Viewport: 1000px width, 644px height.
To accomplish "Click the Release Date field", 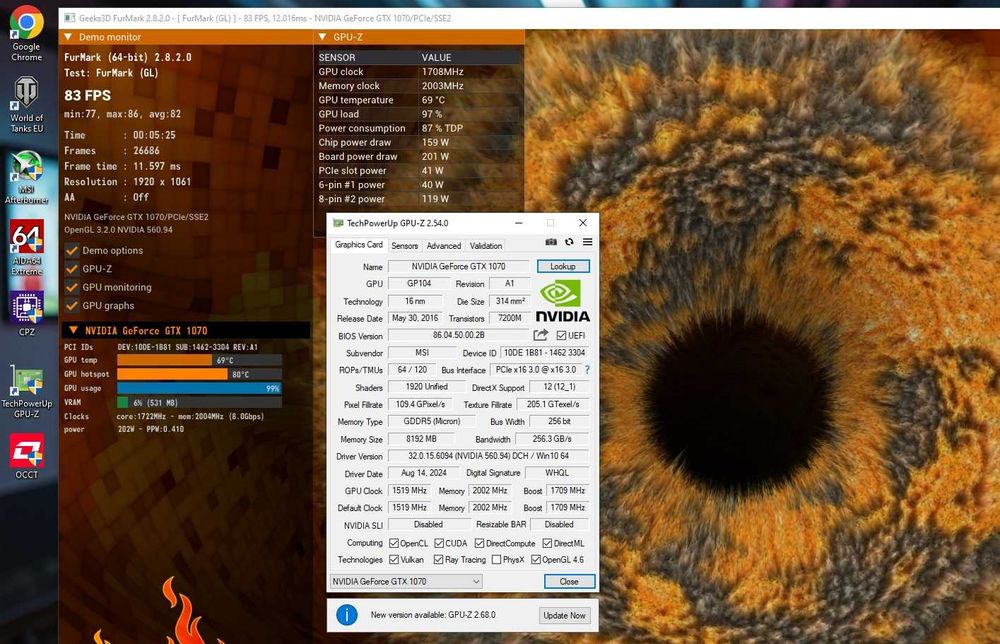I will tap(415, 318).
